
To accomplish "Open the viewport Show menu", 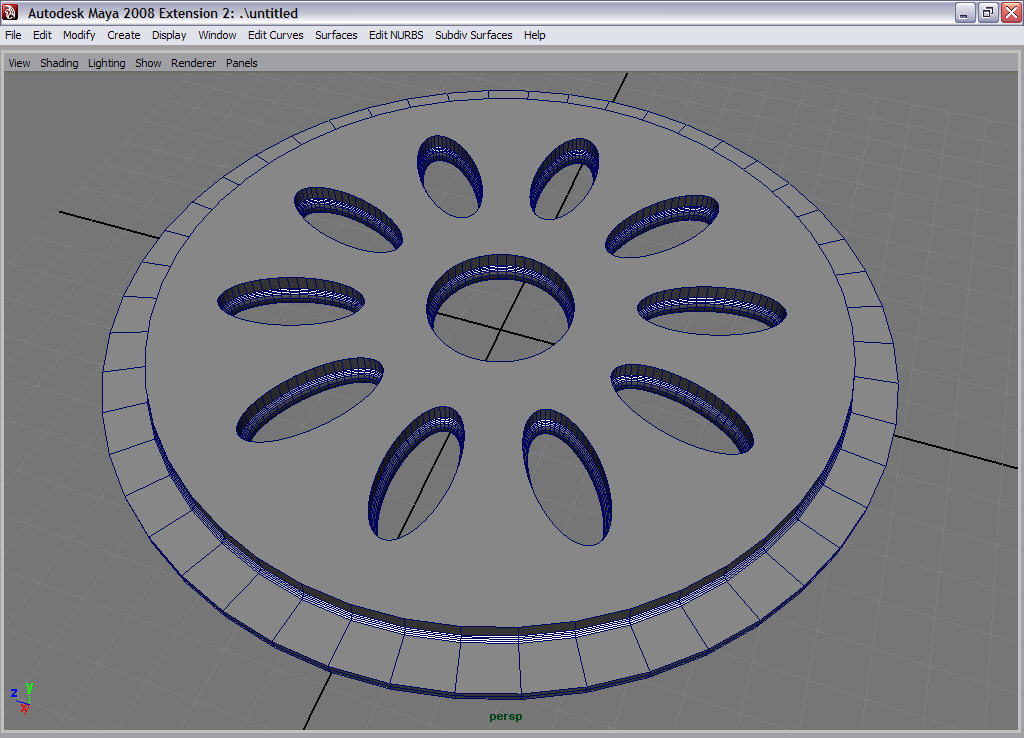I will [148, 63].
